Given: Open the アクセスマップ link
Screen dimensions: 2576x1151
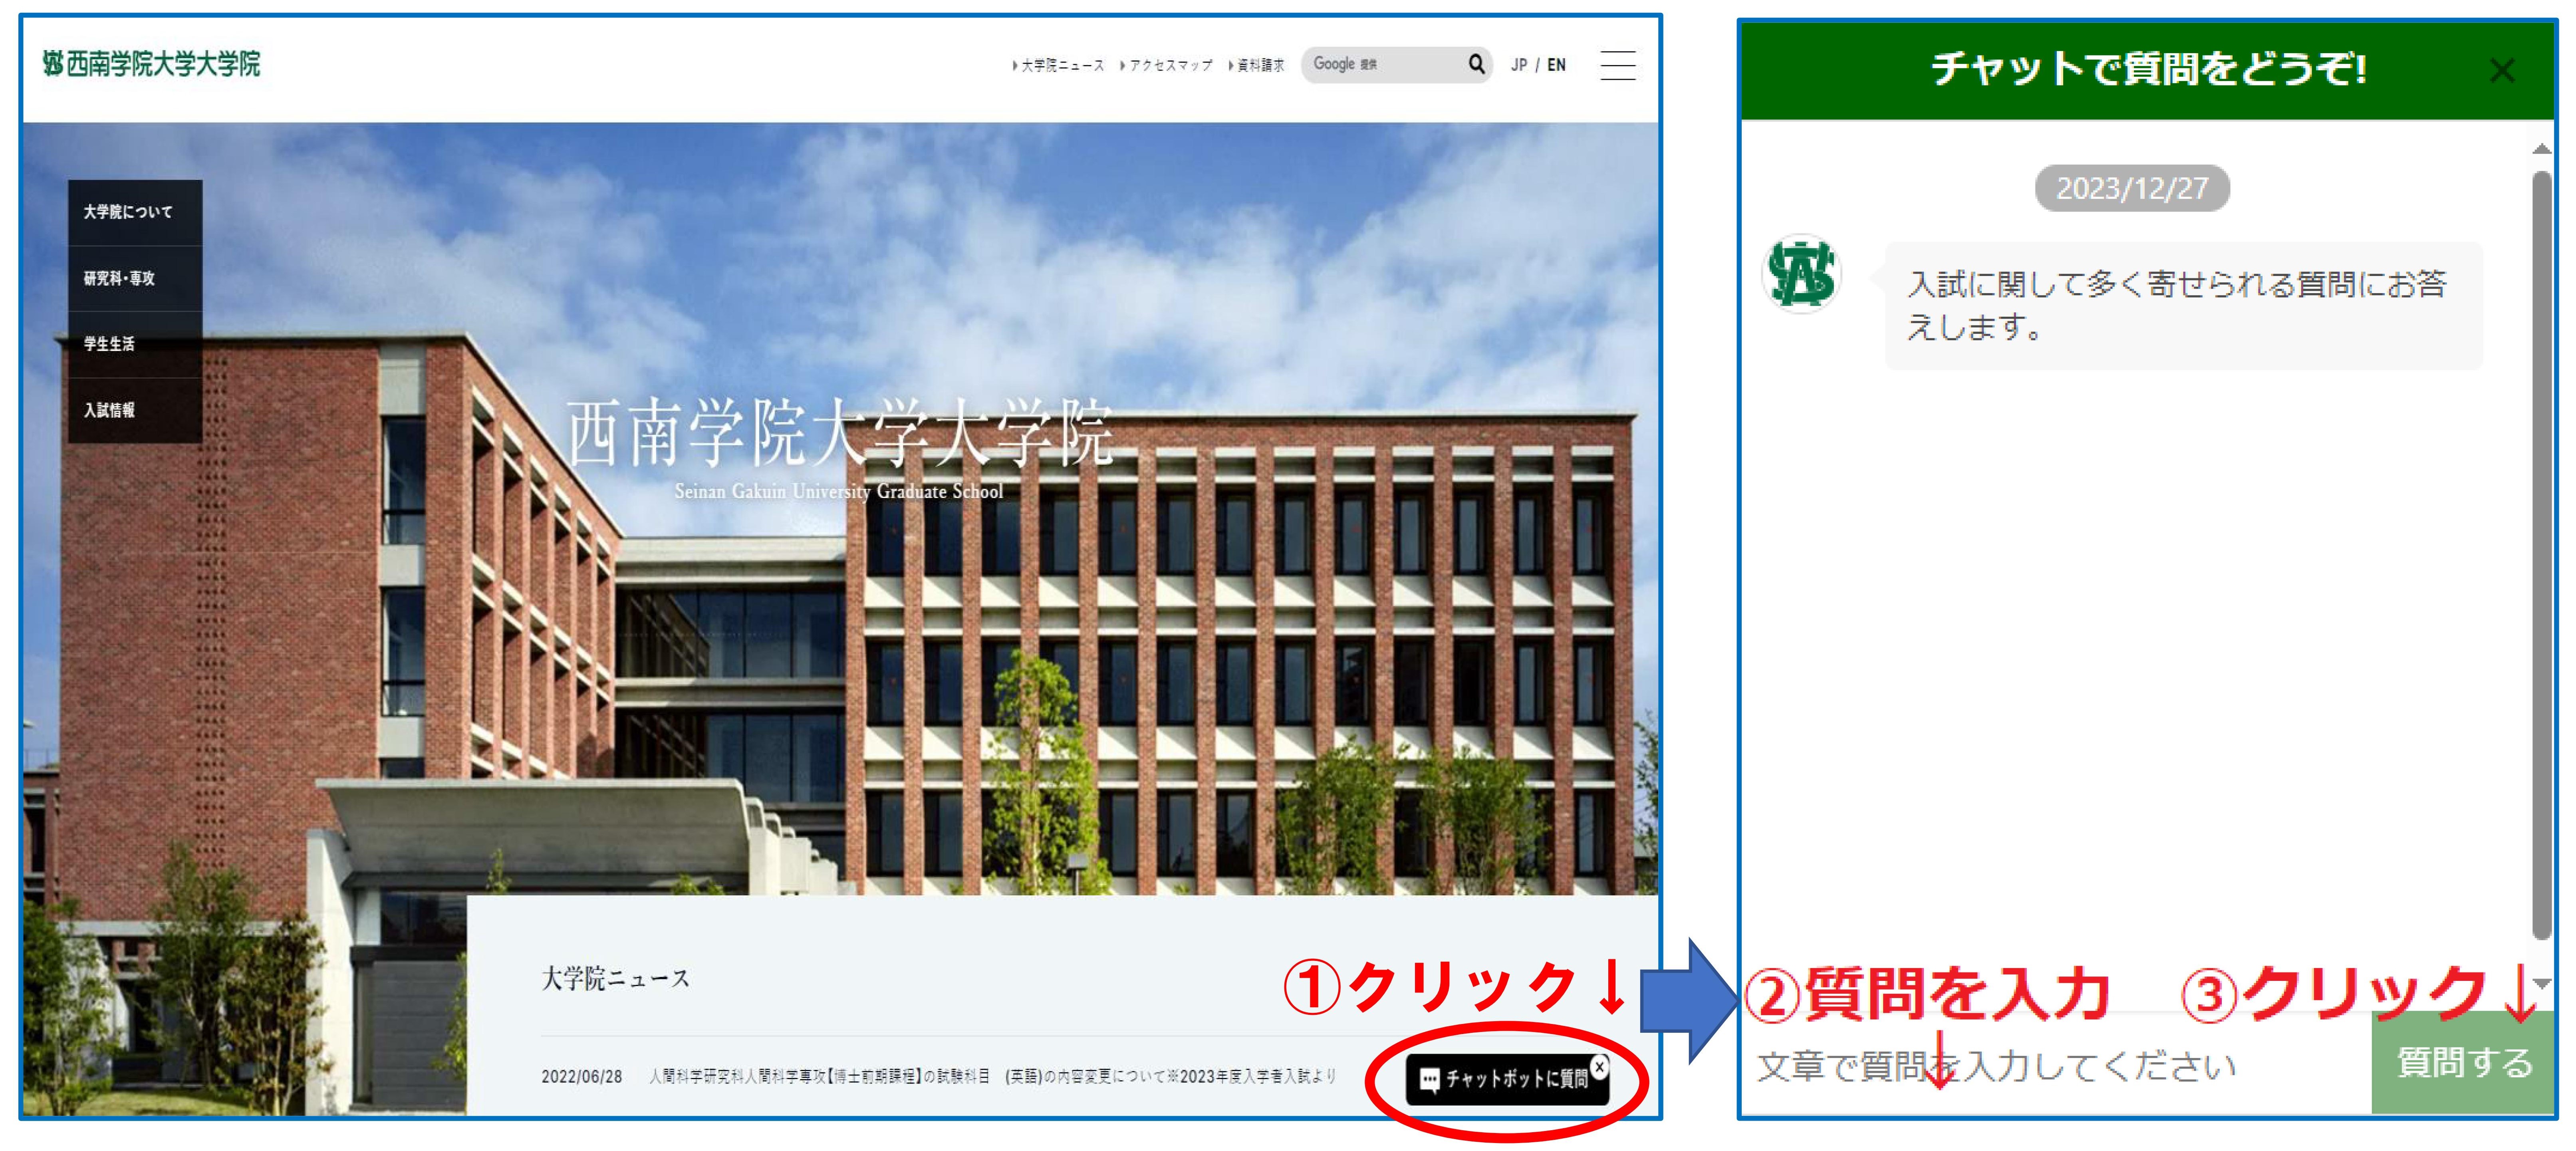Looking at the screenshot, I should [1166, 65].
